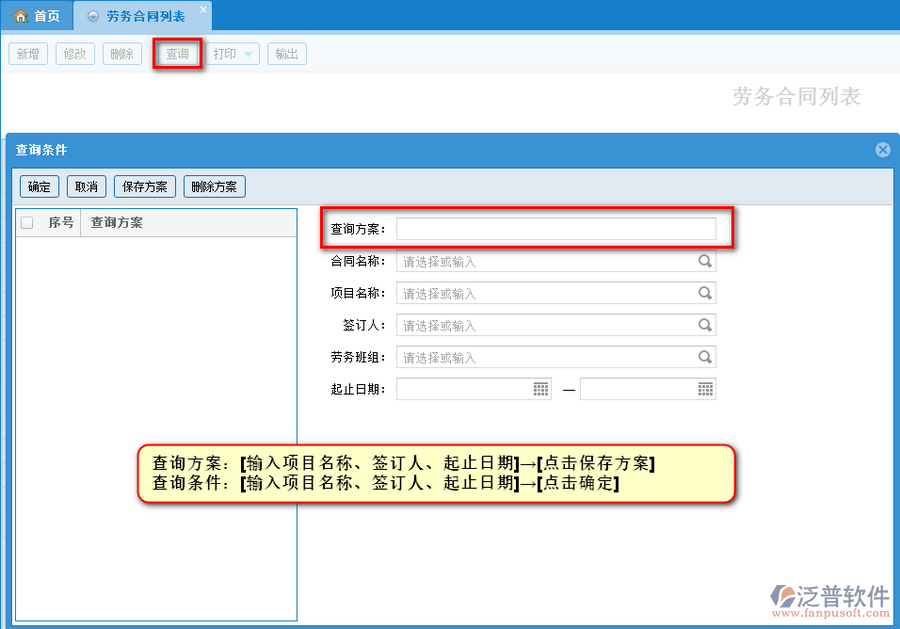Focus the 起止日期 start date field

(474, 389)
